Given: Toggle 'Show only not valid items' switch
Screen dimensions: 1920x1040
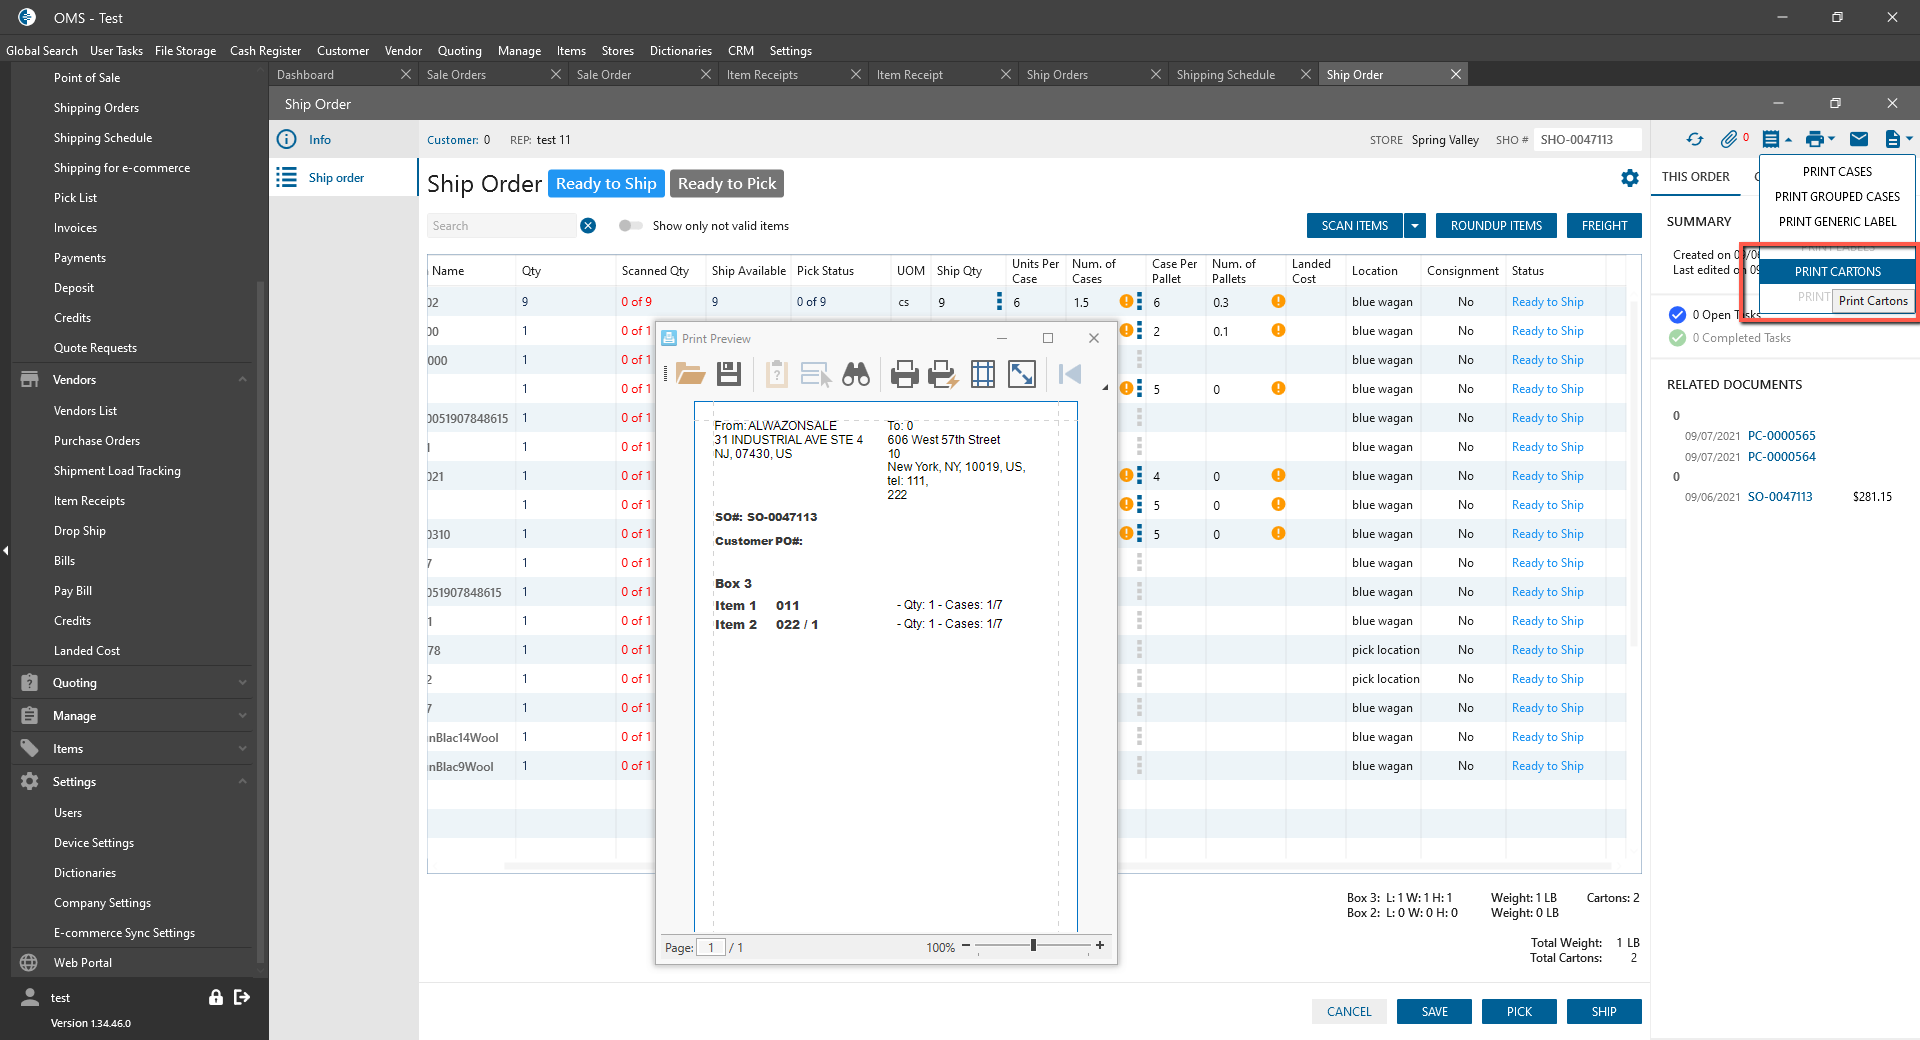Looking at the screenshot, I should click(630, 226).
